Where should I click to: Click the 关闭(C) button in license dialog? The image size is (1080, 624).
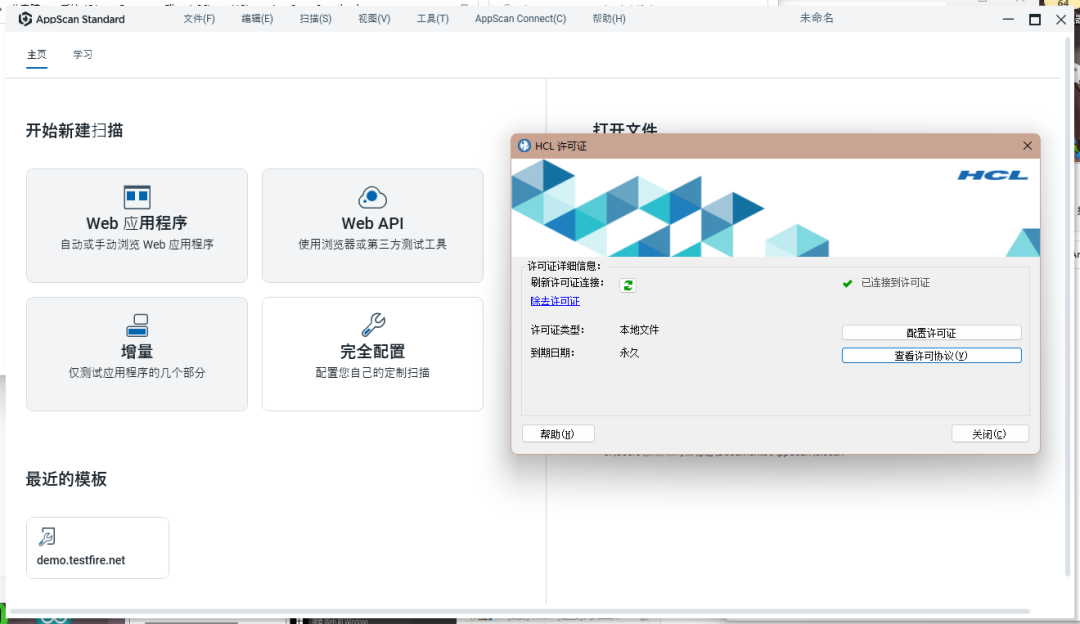coord(990,434)
